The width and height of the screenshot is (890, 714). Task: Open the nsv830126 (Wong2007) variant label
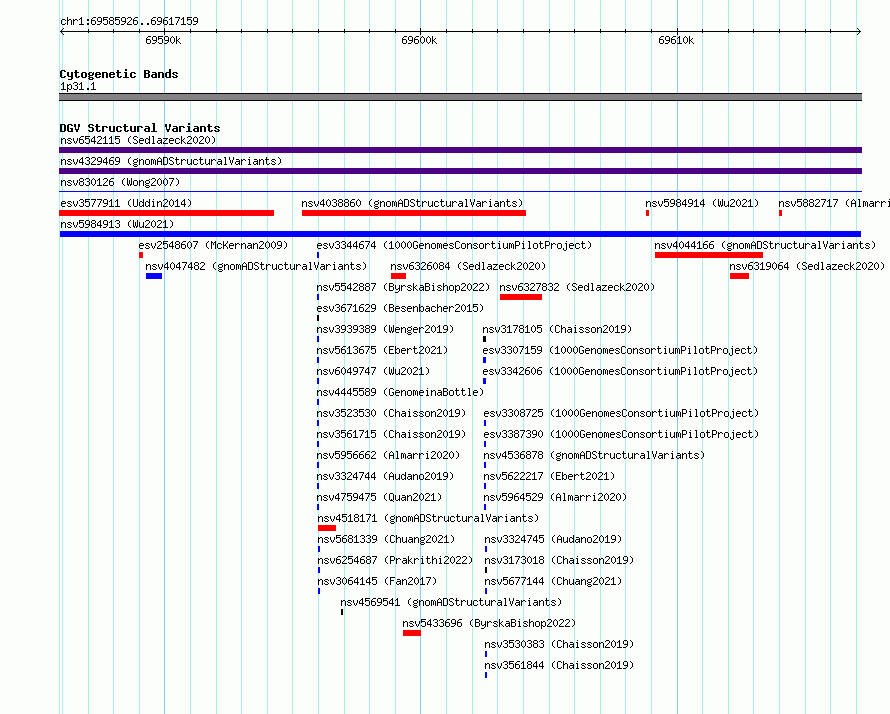[x=120, y=182]
